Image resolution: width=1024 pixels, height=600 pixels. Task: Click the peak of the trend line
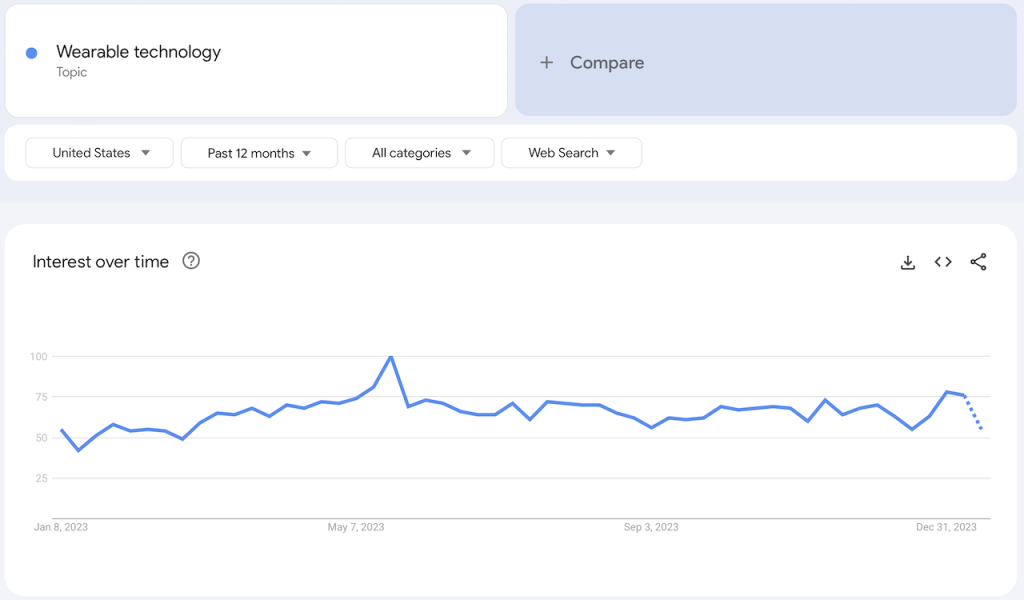point(390,356)
